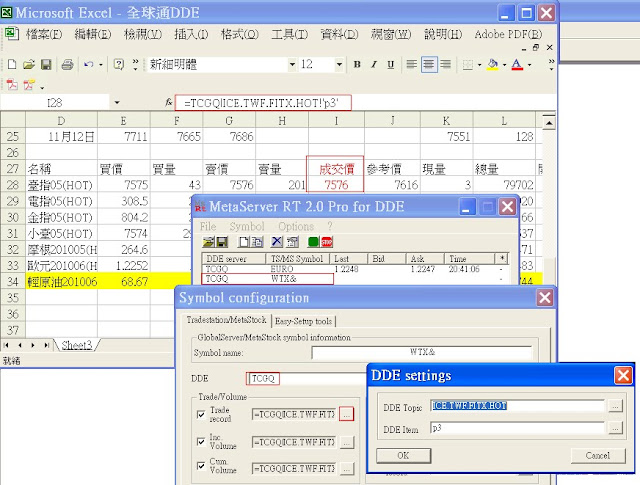Screen dimensions: 640x485
Task: Toggle Bold formatting in Excel
Action: point(357,65)
